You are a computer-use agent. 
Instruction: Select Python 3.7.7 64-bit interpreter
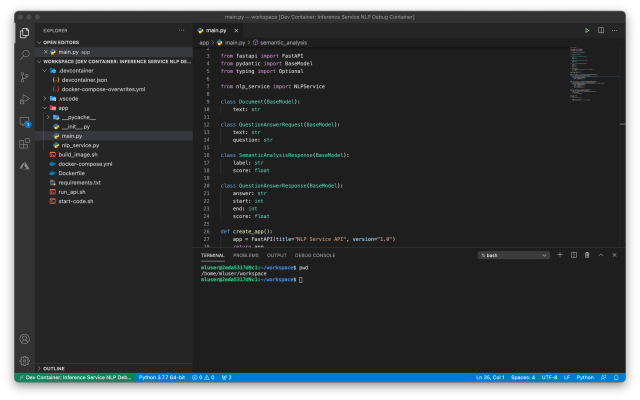tap(162, 378)
